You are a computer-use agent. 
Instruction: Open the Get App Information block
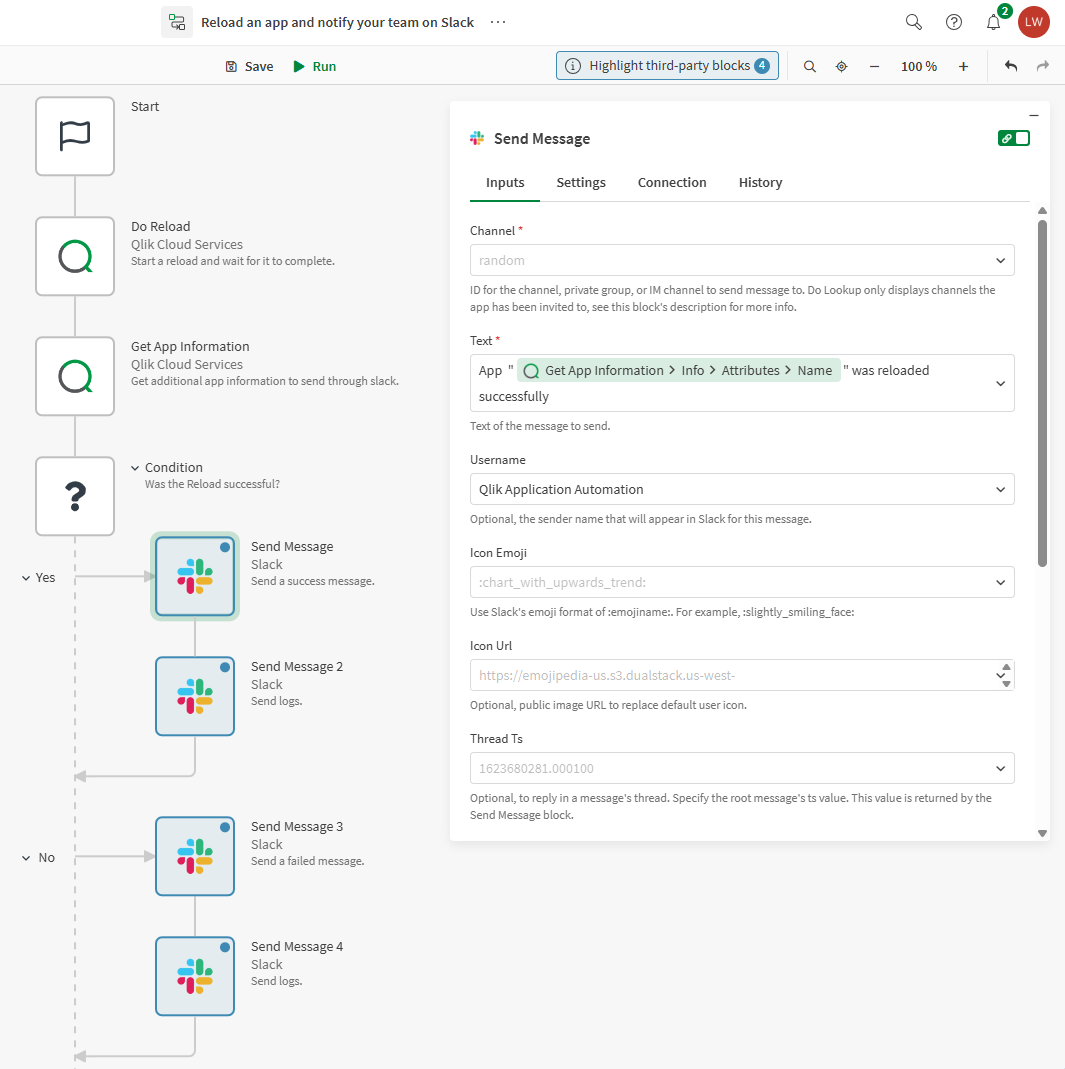point(75,376)
